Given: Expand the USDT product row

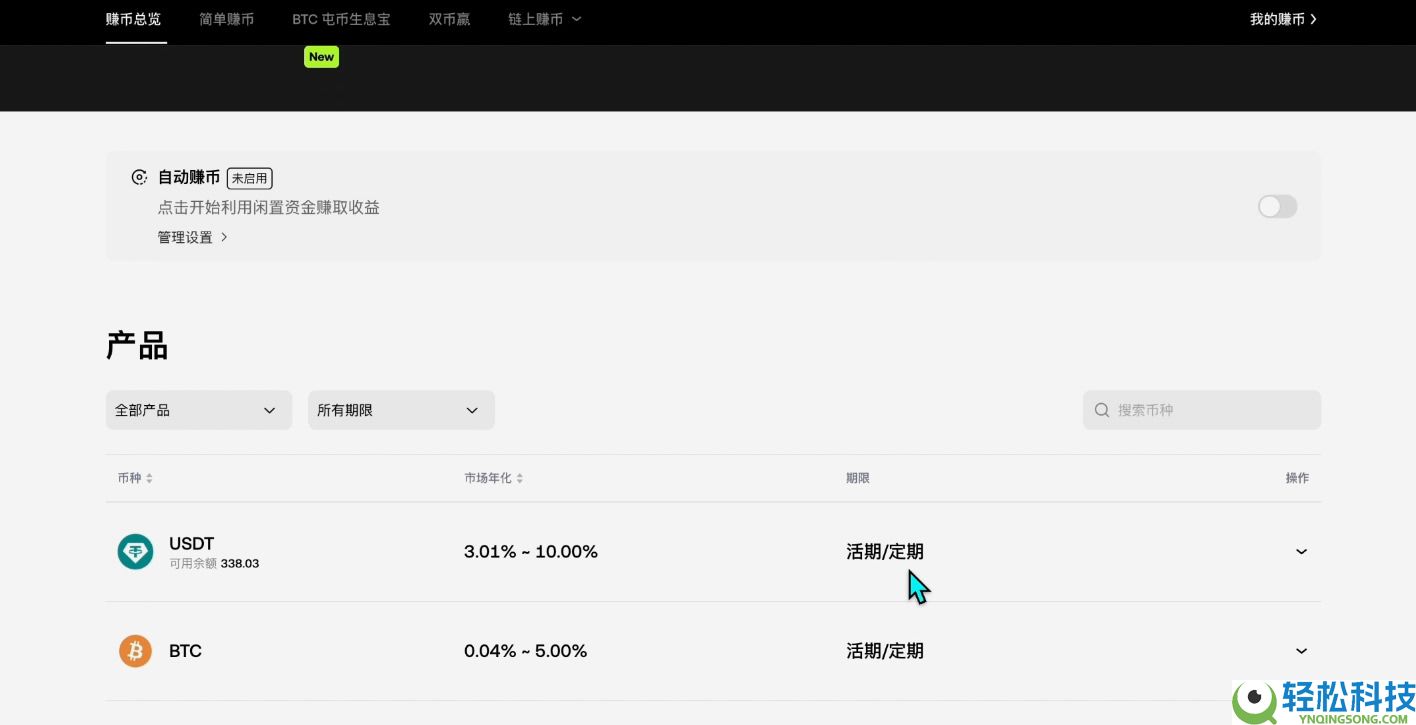Looking at the screenshot, I should [1301, 551].
